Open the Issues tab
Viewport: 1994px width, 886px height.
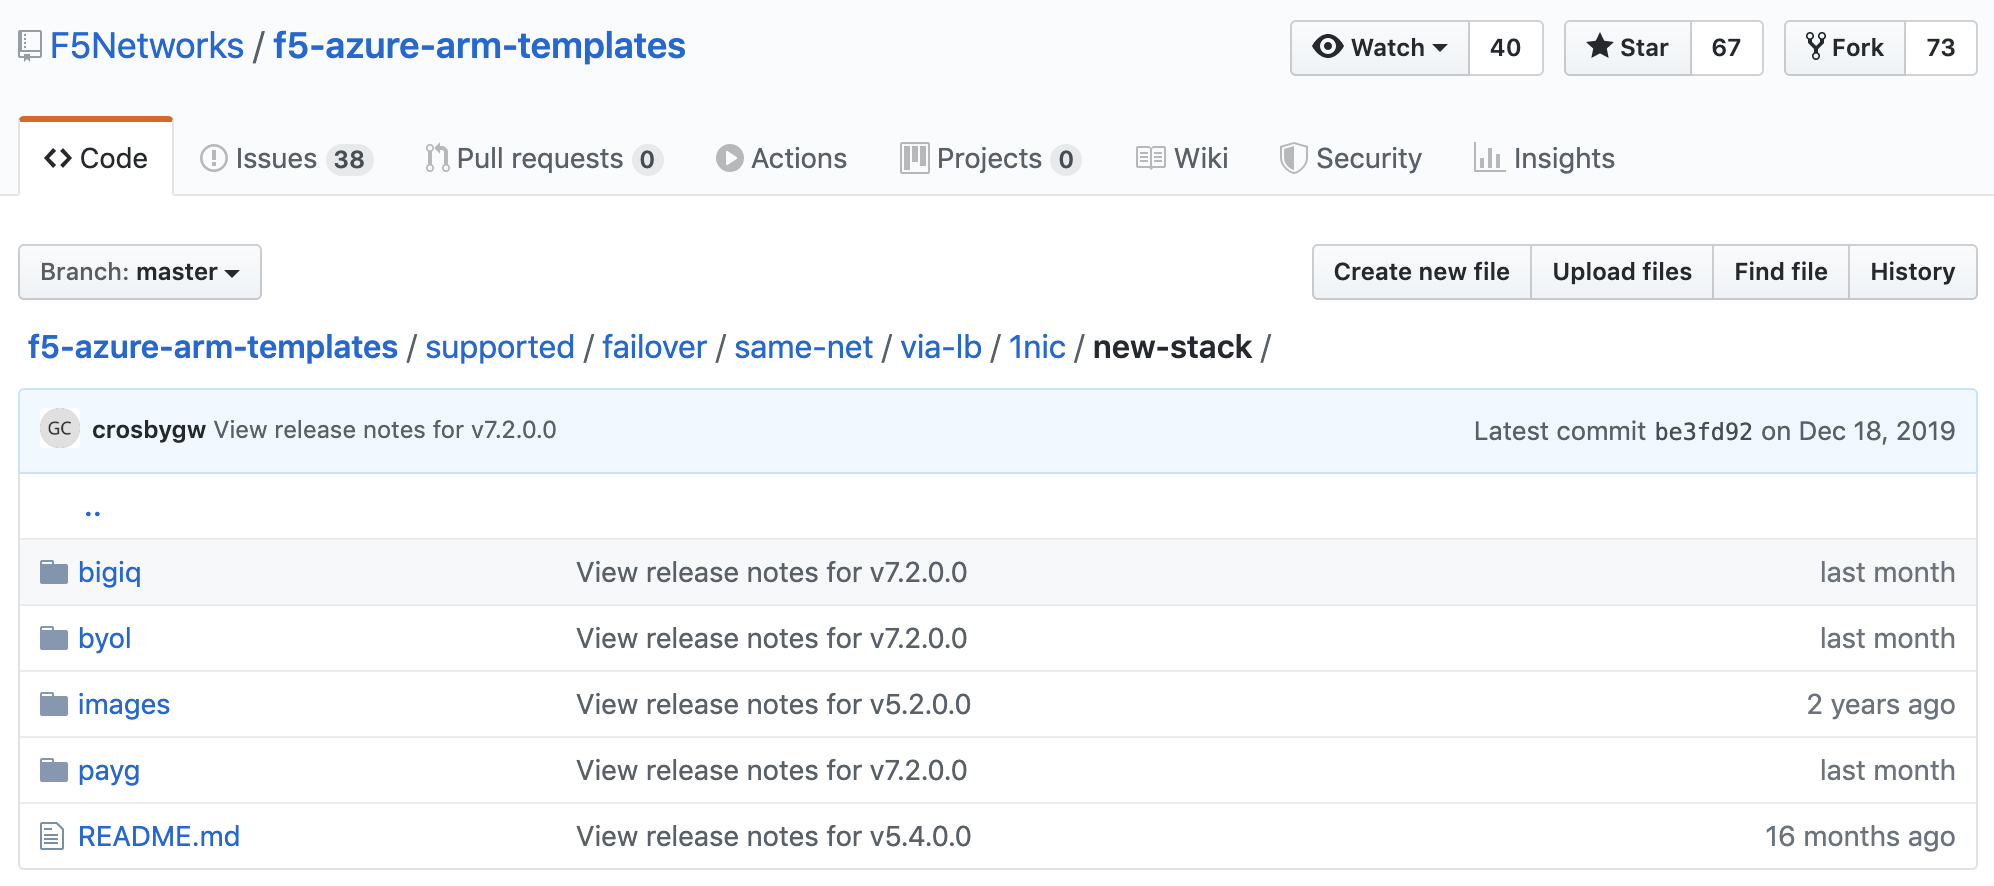coord(286,158)
